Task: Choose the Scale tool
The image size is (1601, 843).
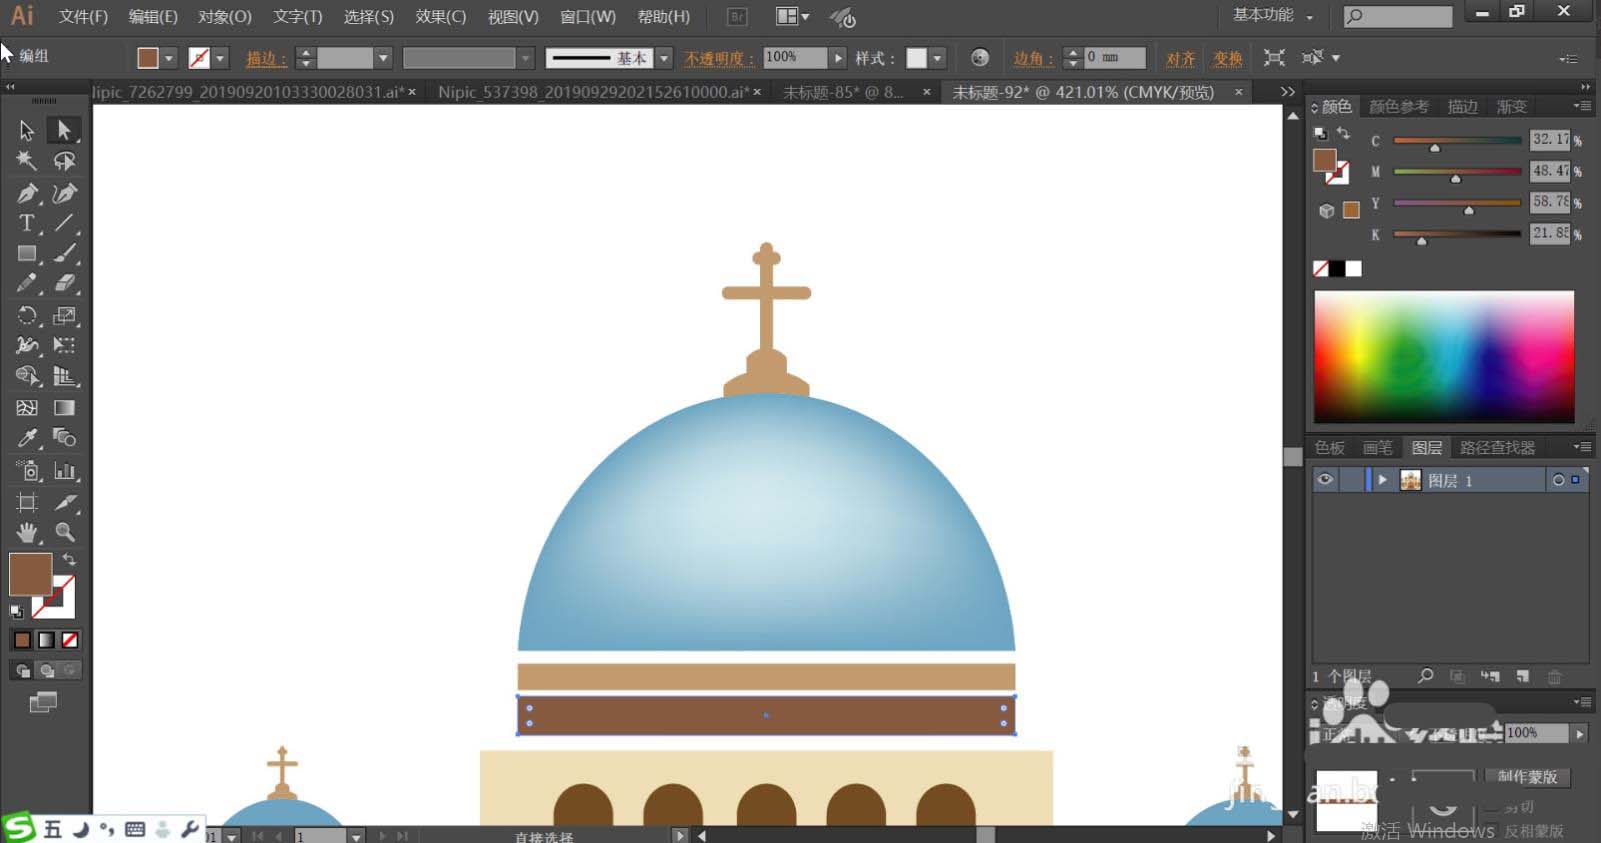Action: (64, 316)
